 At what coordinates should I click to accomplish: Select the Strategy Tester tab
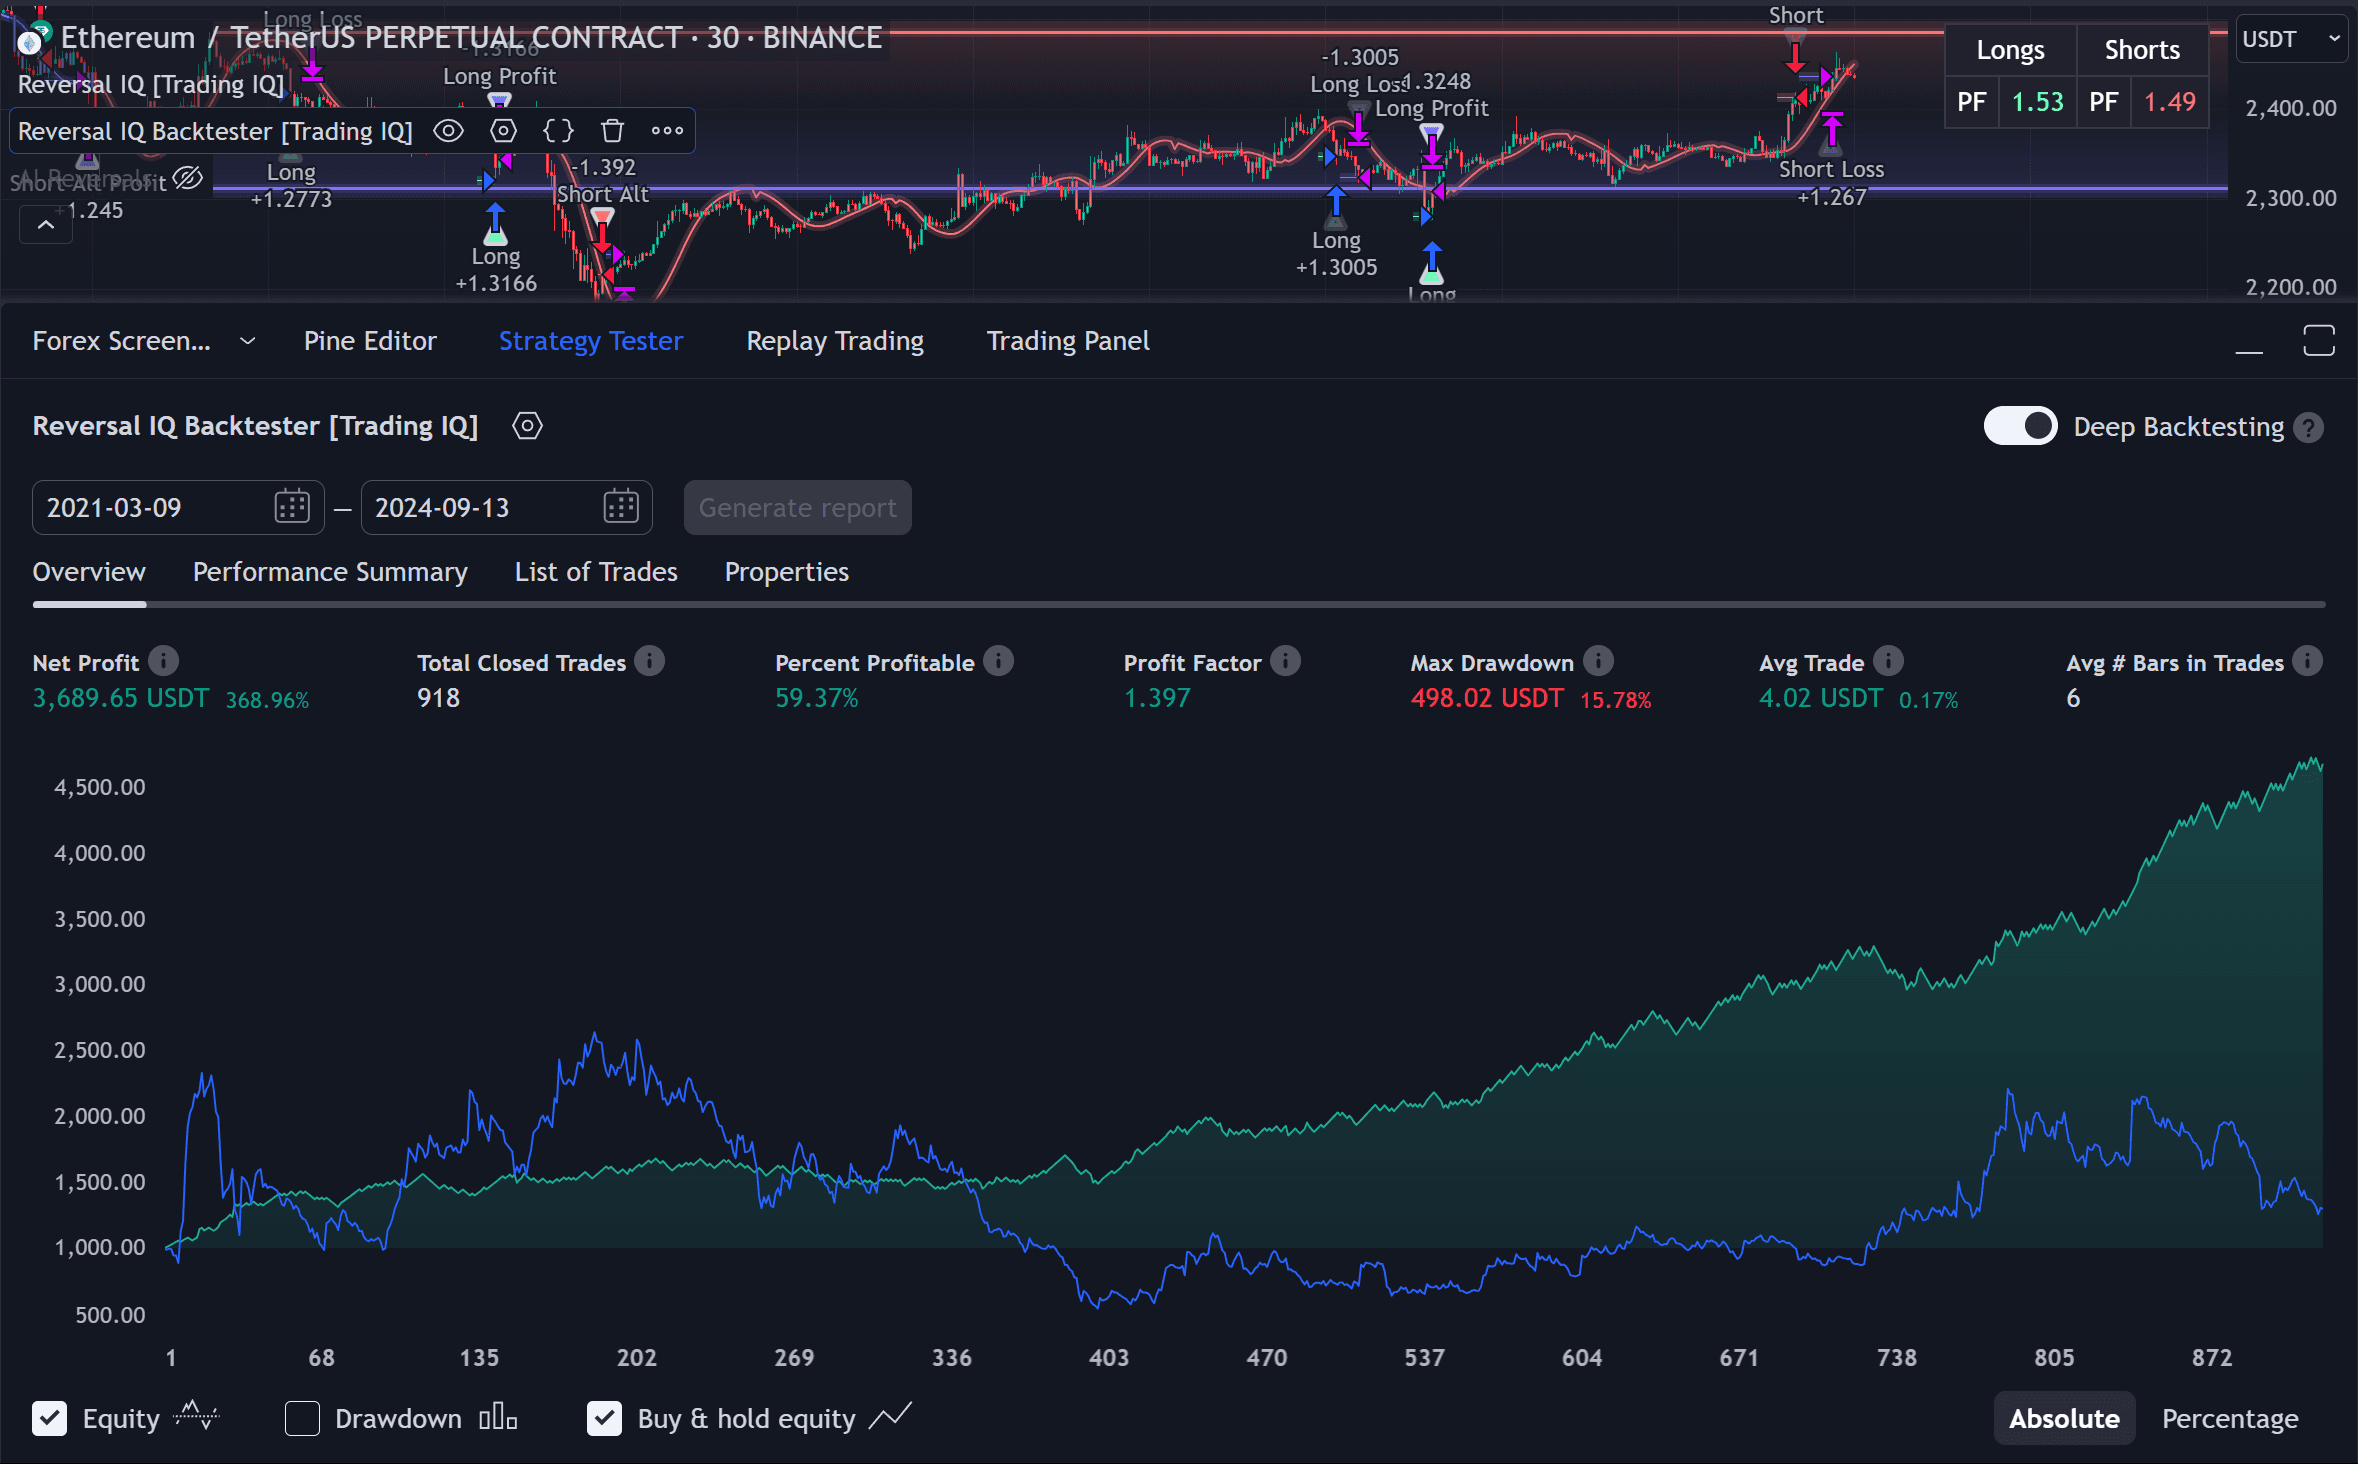pyautogui.click(x=591, y=341)
